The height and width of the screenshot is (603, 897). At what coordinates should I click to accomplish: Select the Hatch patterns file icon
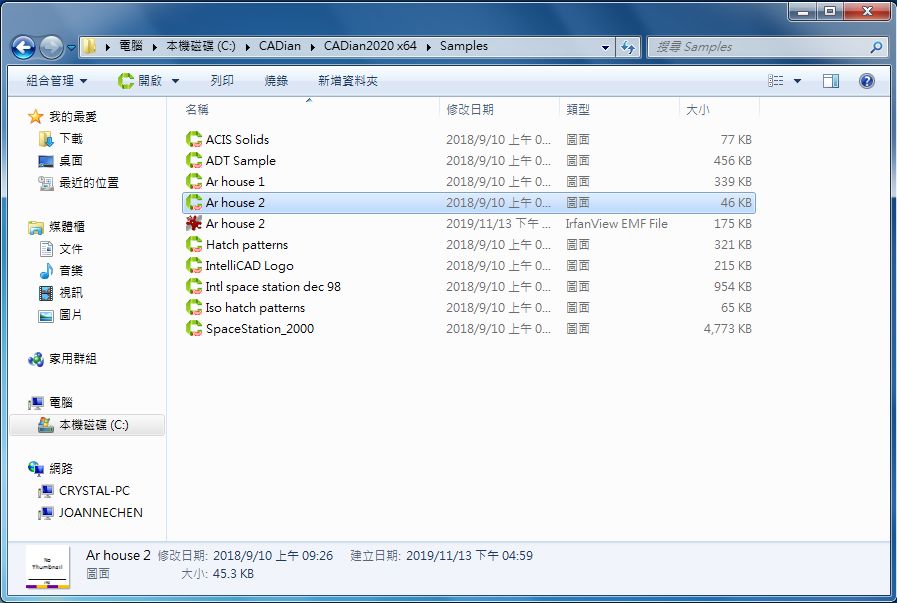point(194,244)
